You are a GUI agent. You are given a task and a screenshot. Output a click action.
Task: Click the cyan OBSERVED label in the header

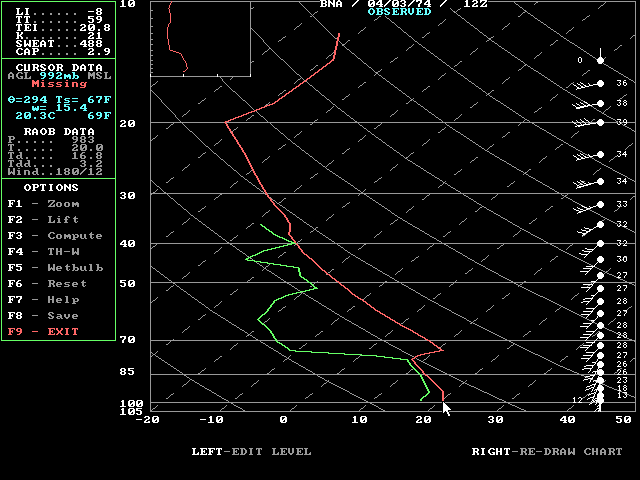(x=399, y=12)
